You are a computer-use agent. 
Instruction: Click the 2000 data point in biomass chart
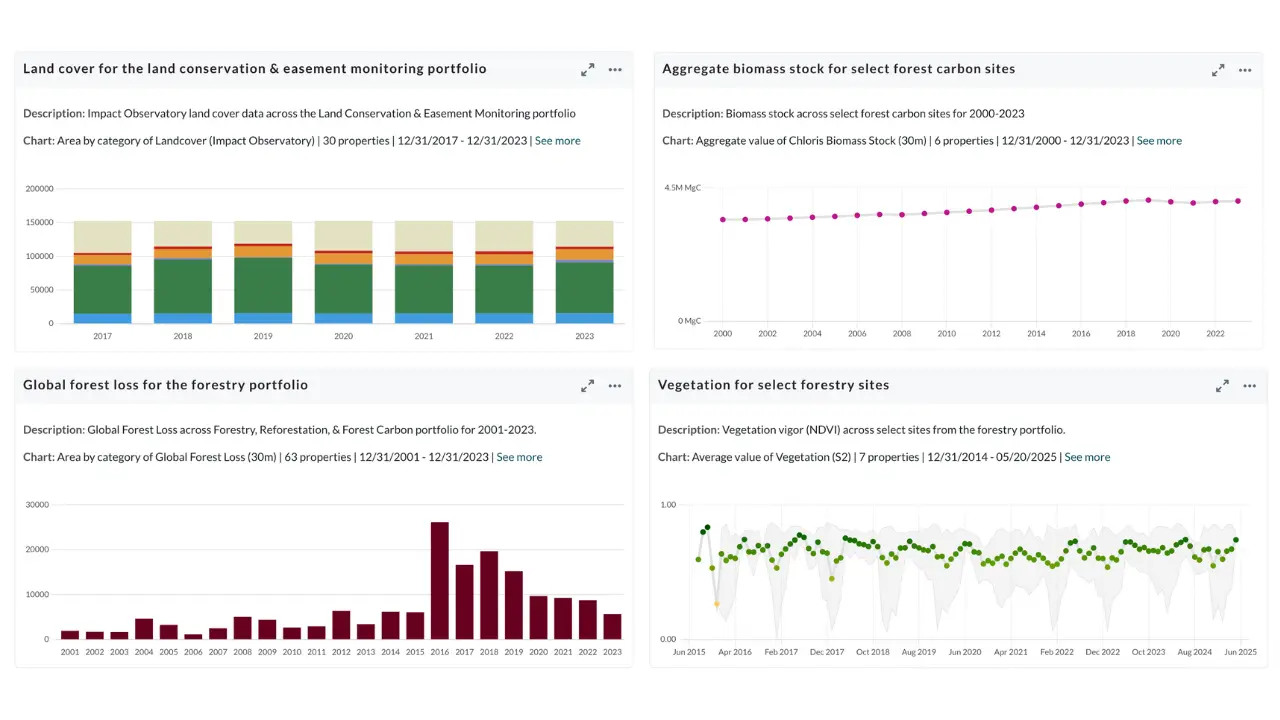click(723, 219)
